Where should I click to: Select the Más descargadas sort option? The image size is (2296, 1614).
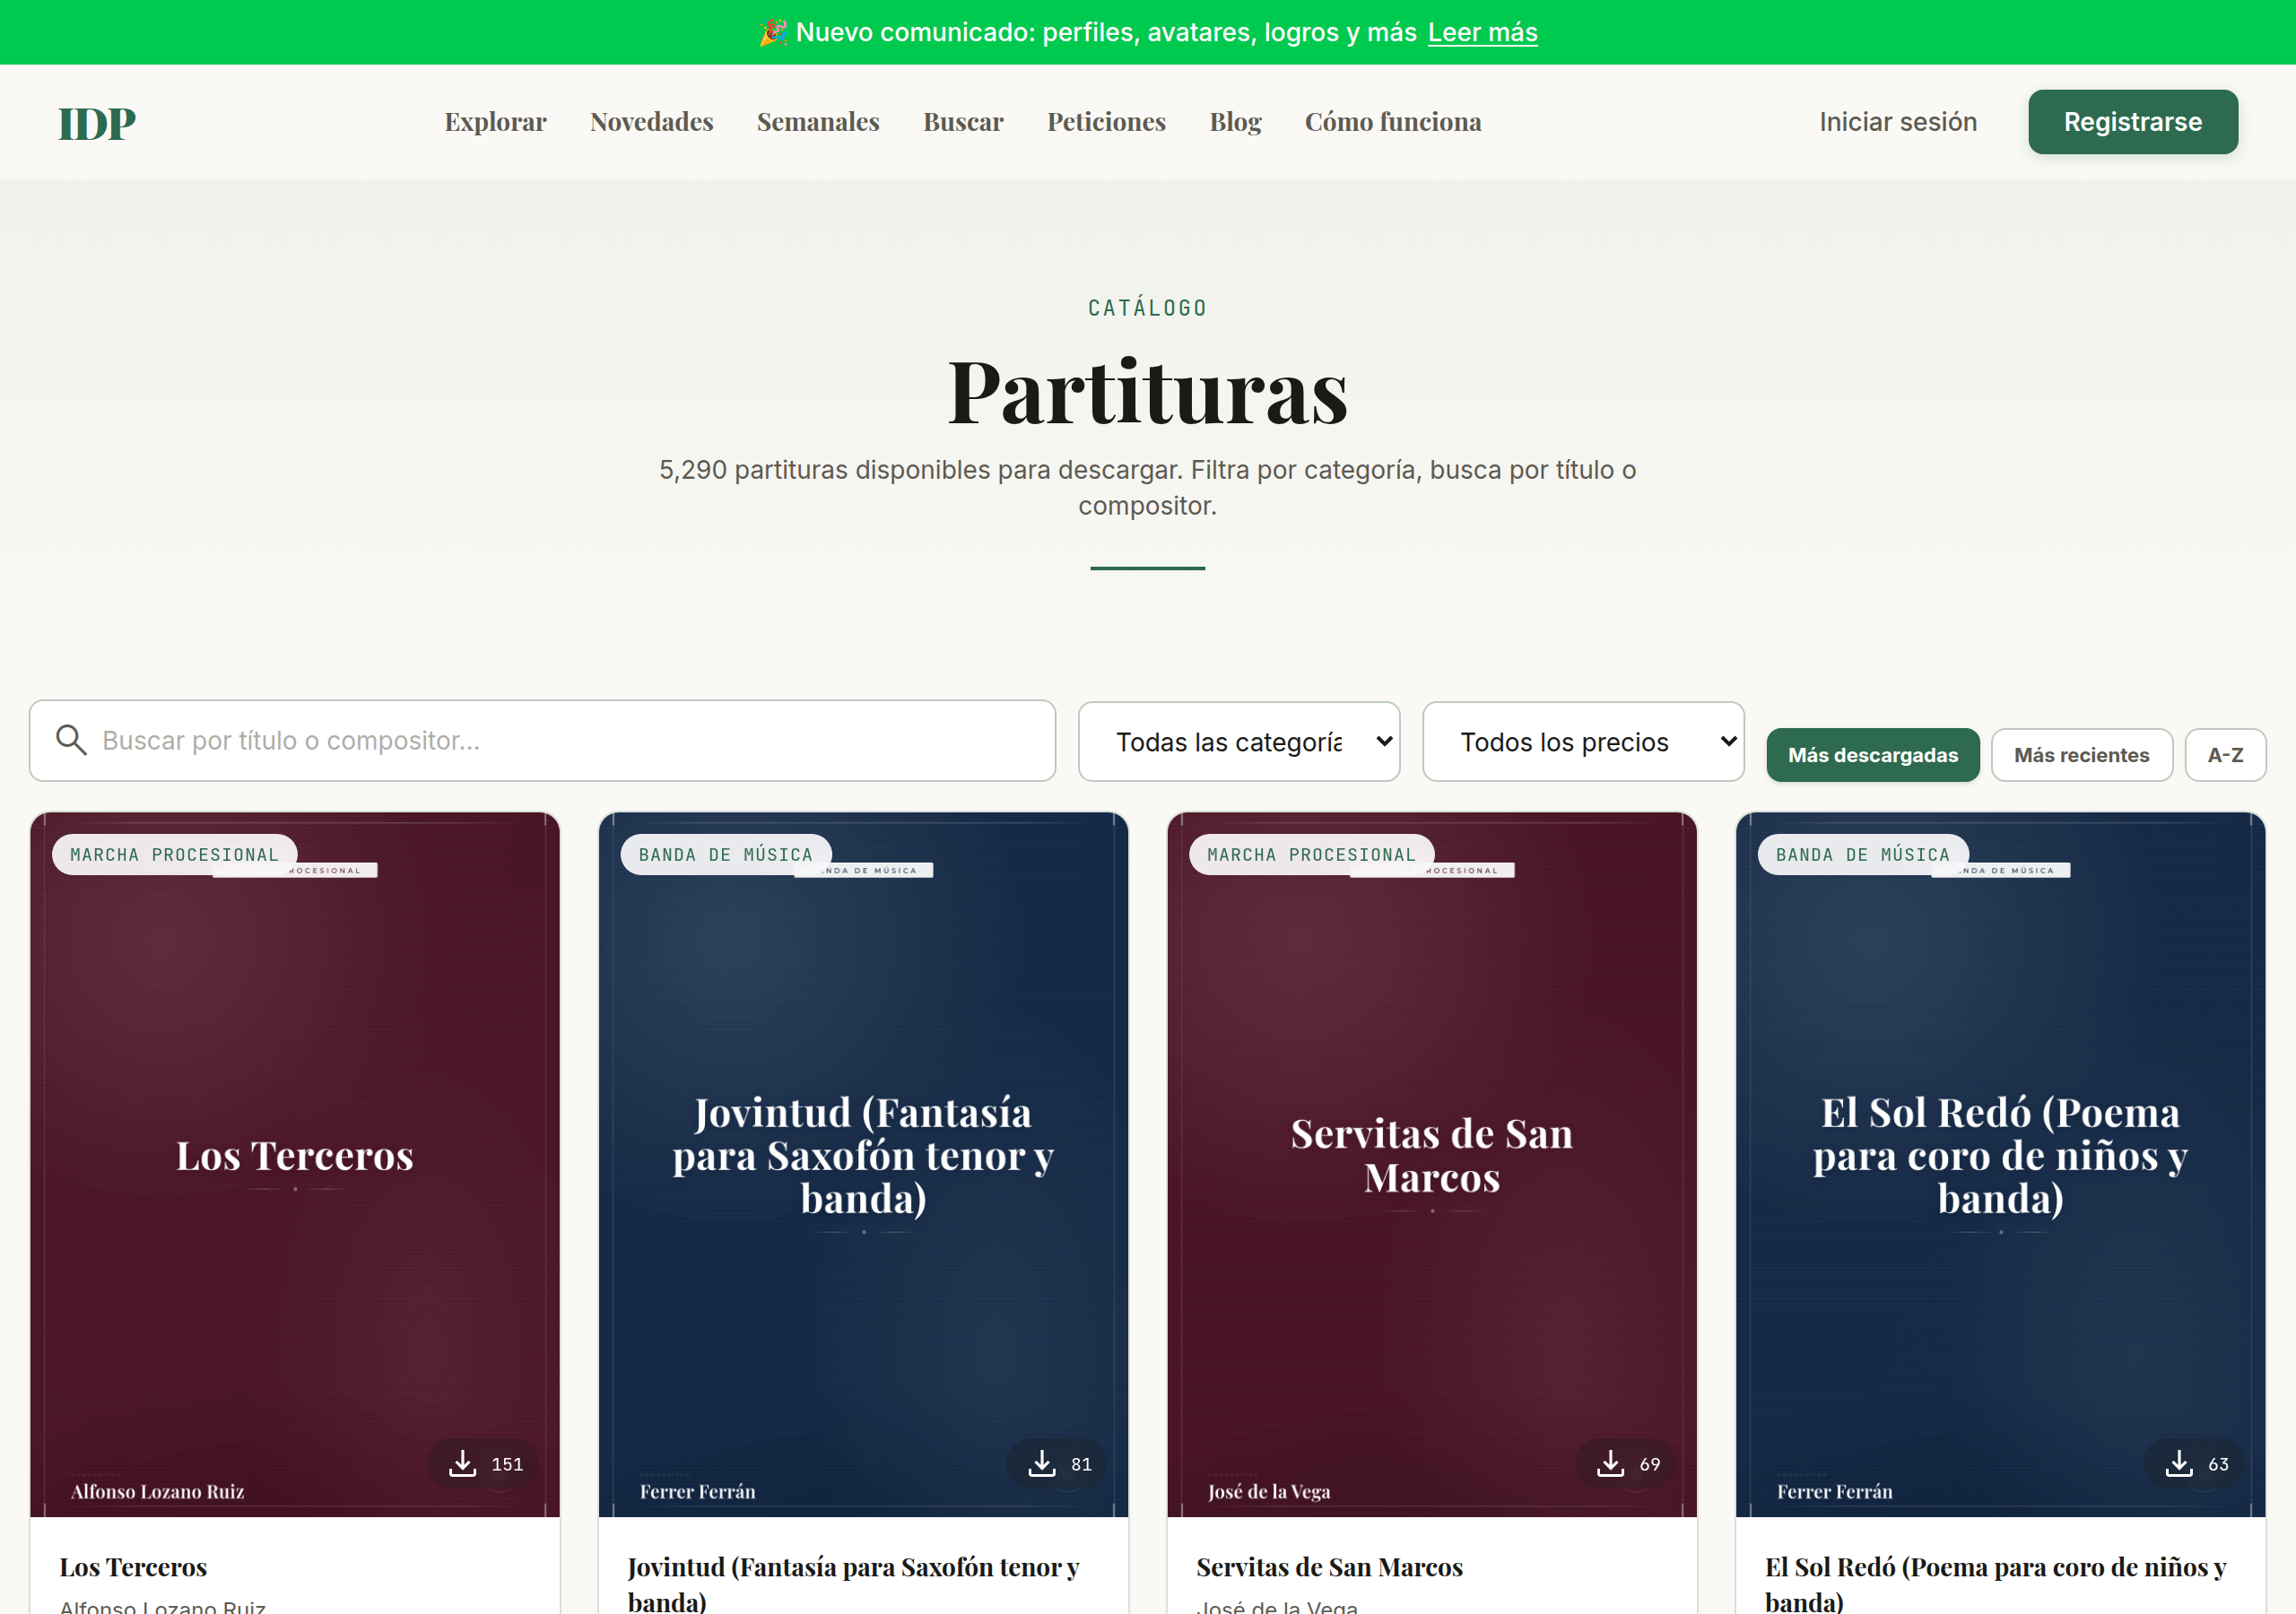(1873, 755)
